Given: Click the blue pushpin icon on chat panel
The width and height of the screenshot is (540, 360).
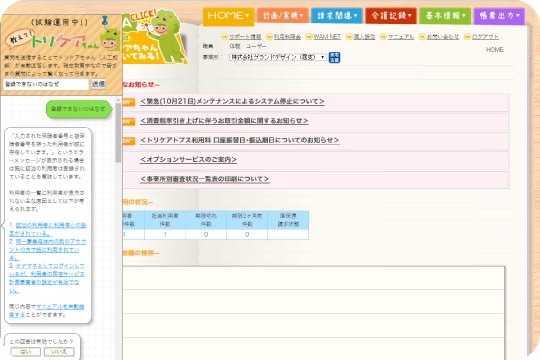Looking at the screenshot, I should pos(105,21).
